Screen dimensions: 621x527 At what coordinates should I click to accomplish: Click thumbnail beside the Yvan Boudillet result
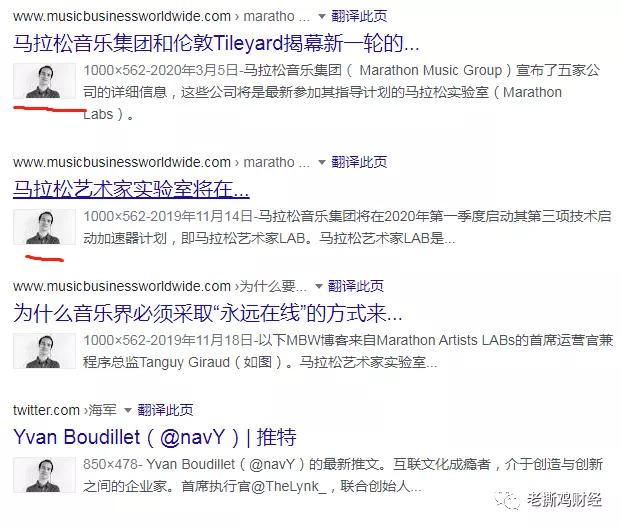(44, 475)
